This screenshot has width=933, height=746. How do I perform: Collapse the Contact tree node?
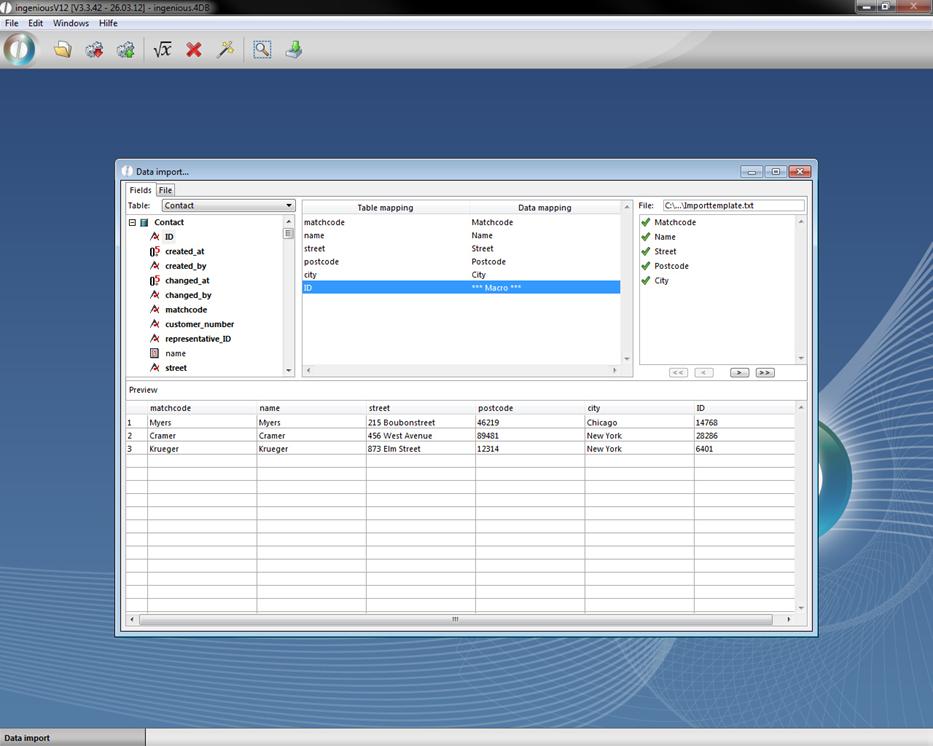pyautogui.click(x=132, y=223)
